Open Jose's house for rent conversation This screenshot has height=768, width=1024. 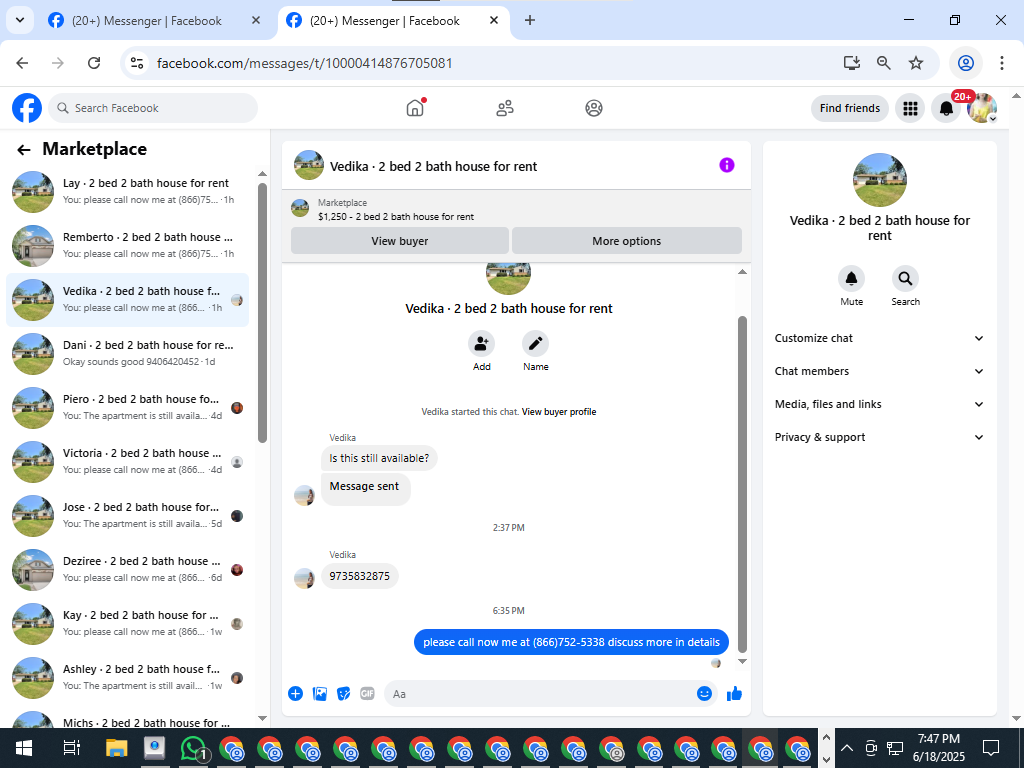click(x=127, y=515)
